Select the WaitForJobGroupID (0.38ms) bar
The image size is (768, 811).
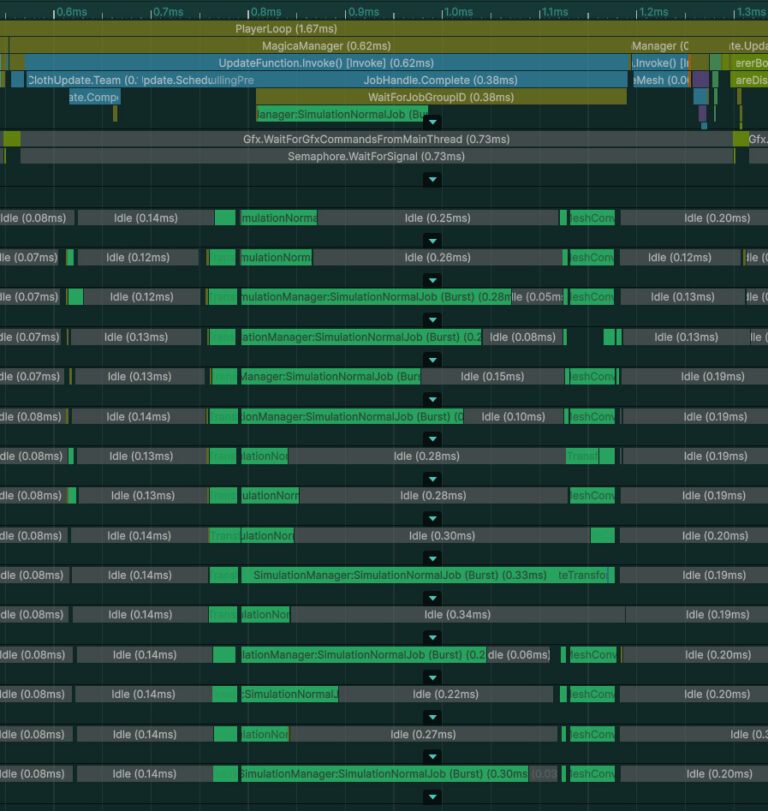click(441, 97)
